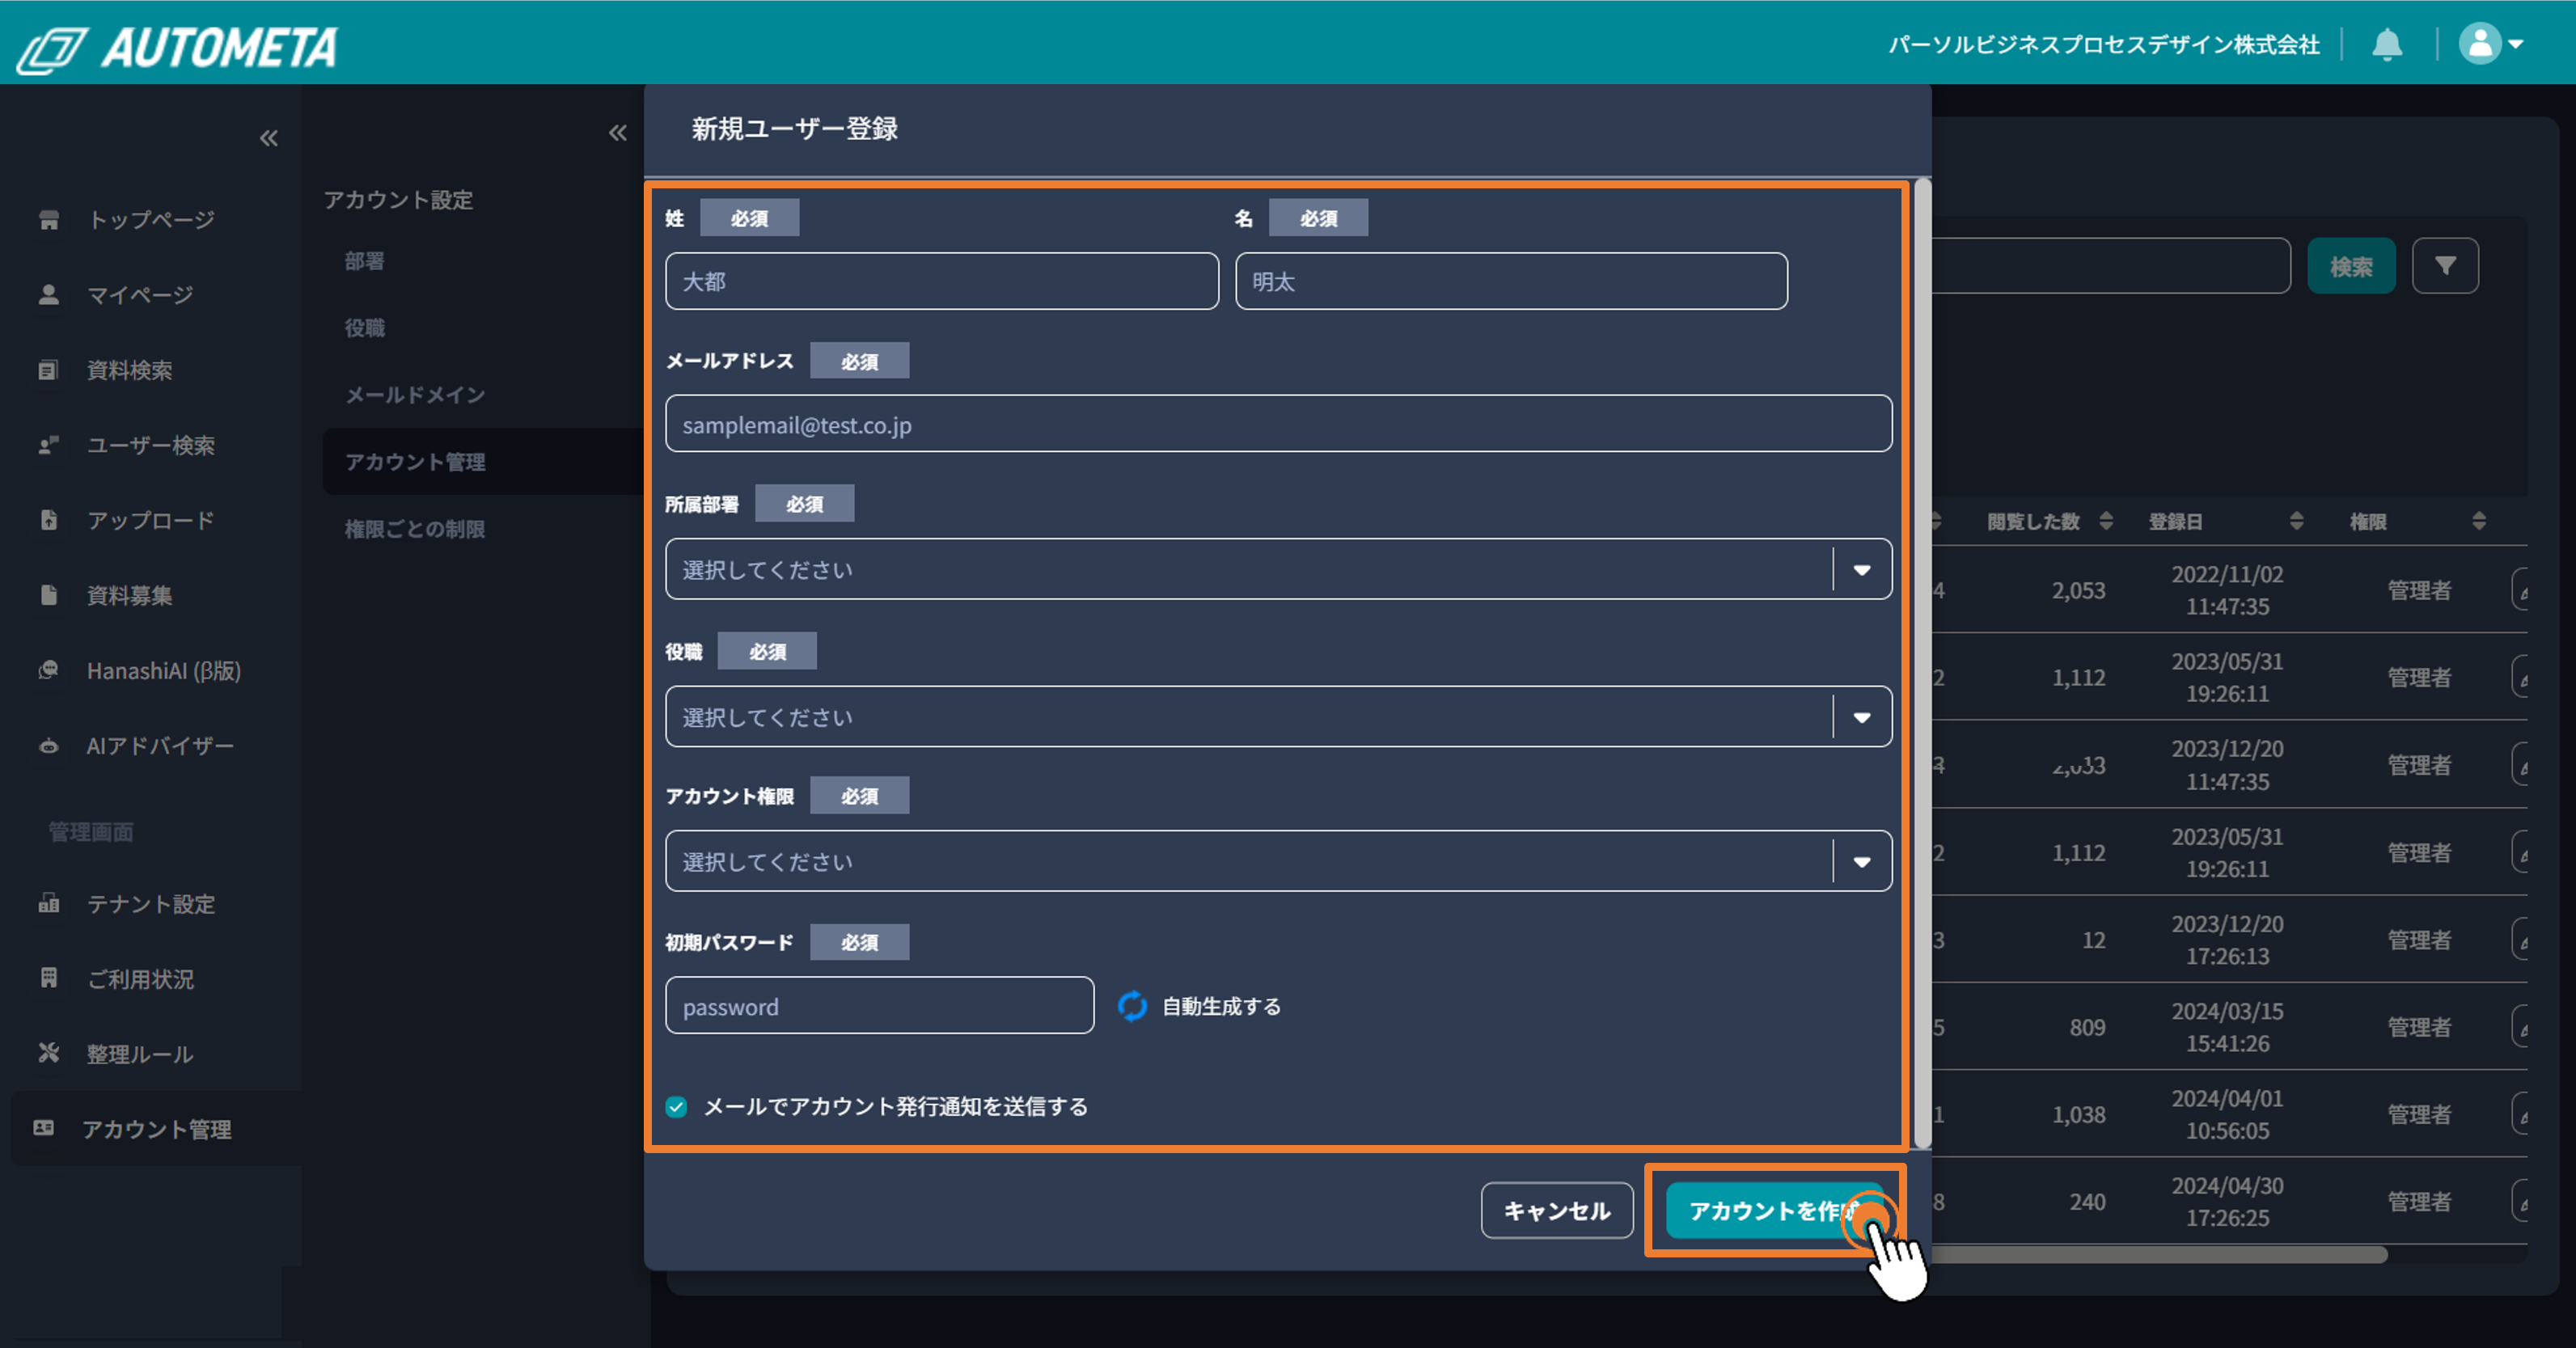Sort by 登録日 column arrows
2576x1348 pixels.
tap(2296, 521)
